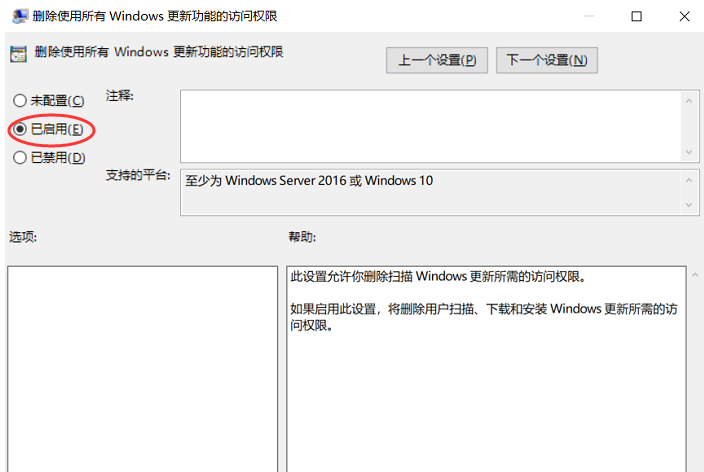Jump to 下一个设置 policy

click(x=546, y=60)
